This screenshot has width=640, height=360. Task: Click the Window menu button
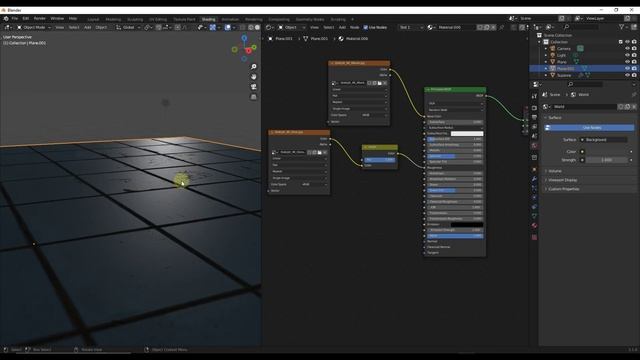click(x=57, y=19)
